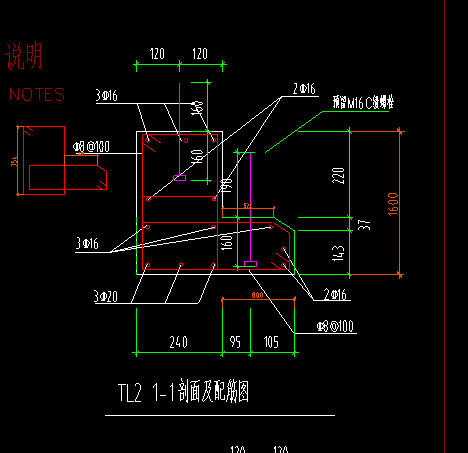Select the 95 bottom dimension text
This screenshot has width=468, height=453.
pyautogui.click(x=235, y=342)
